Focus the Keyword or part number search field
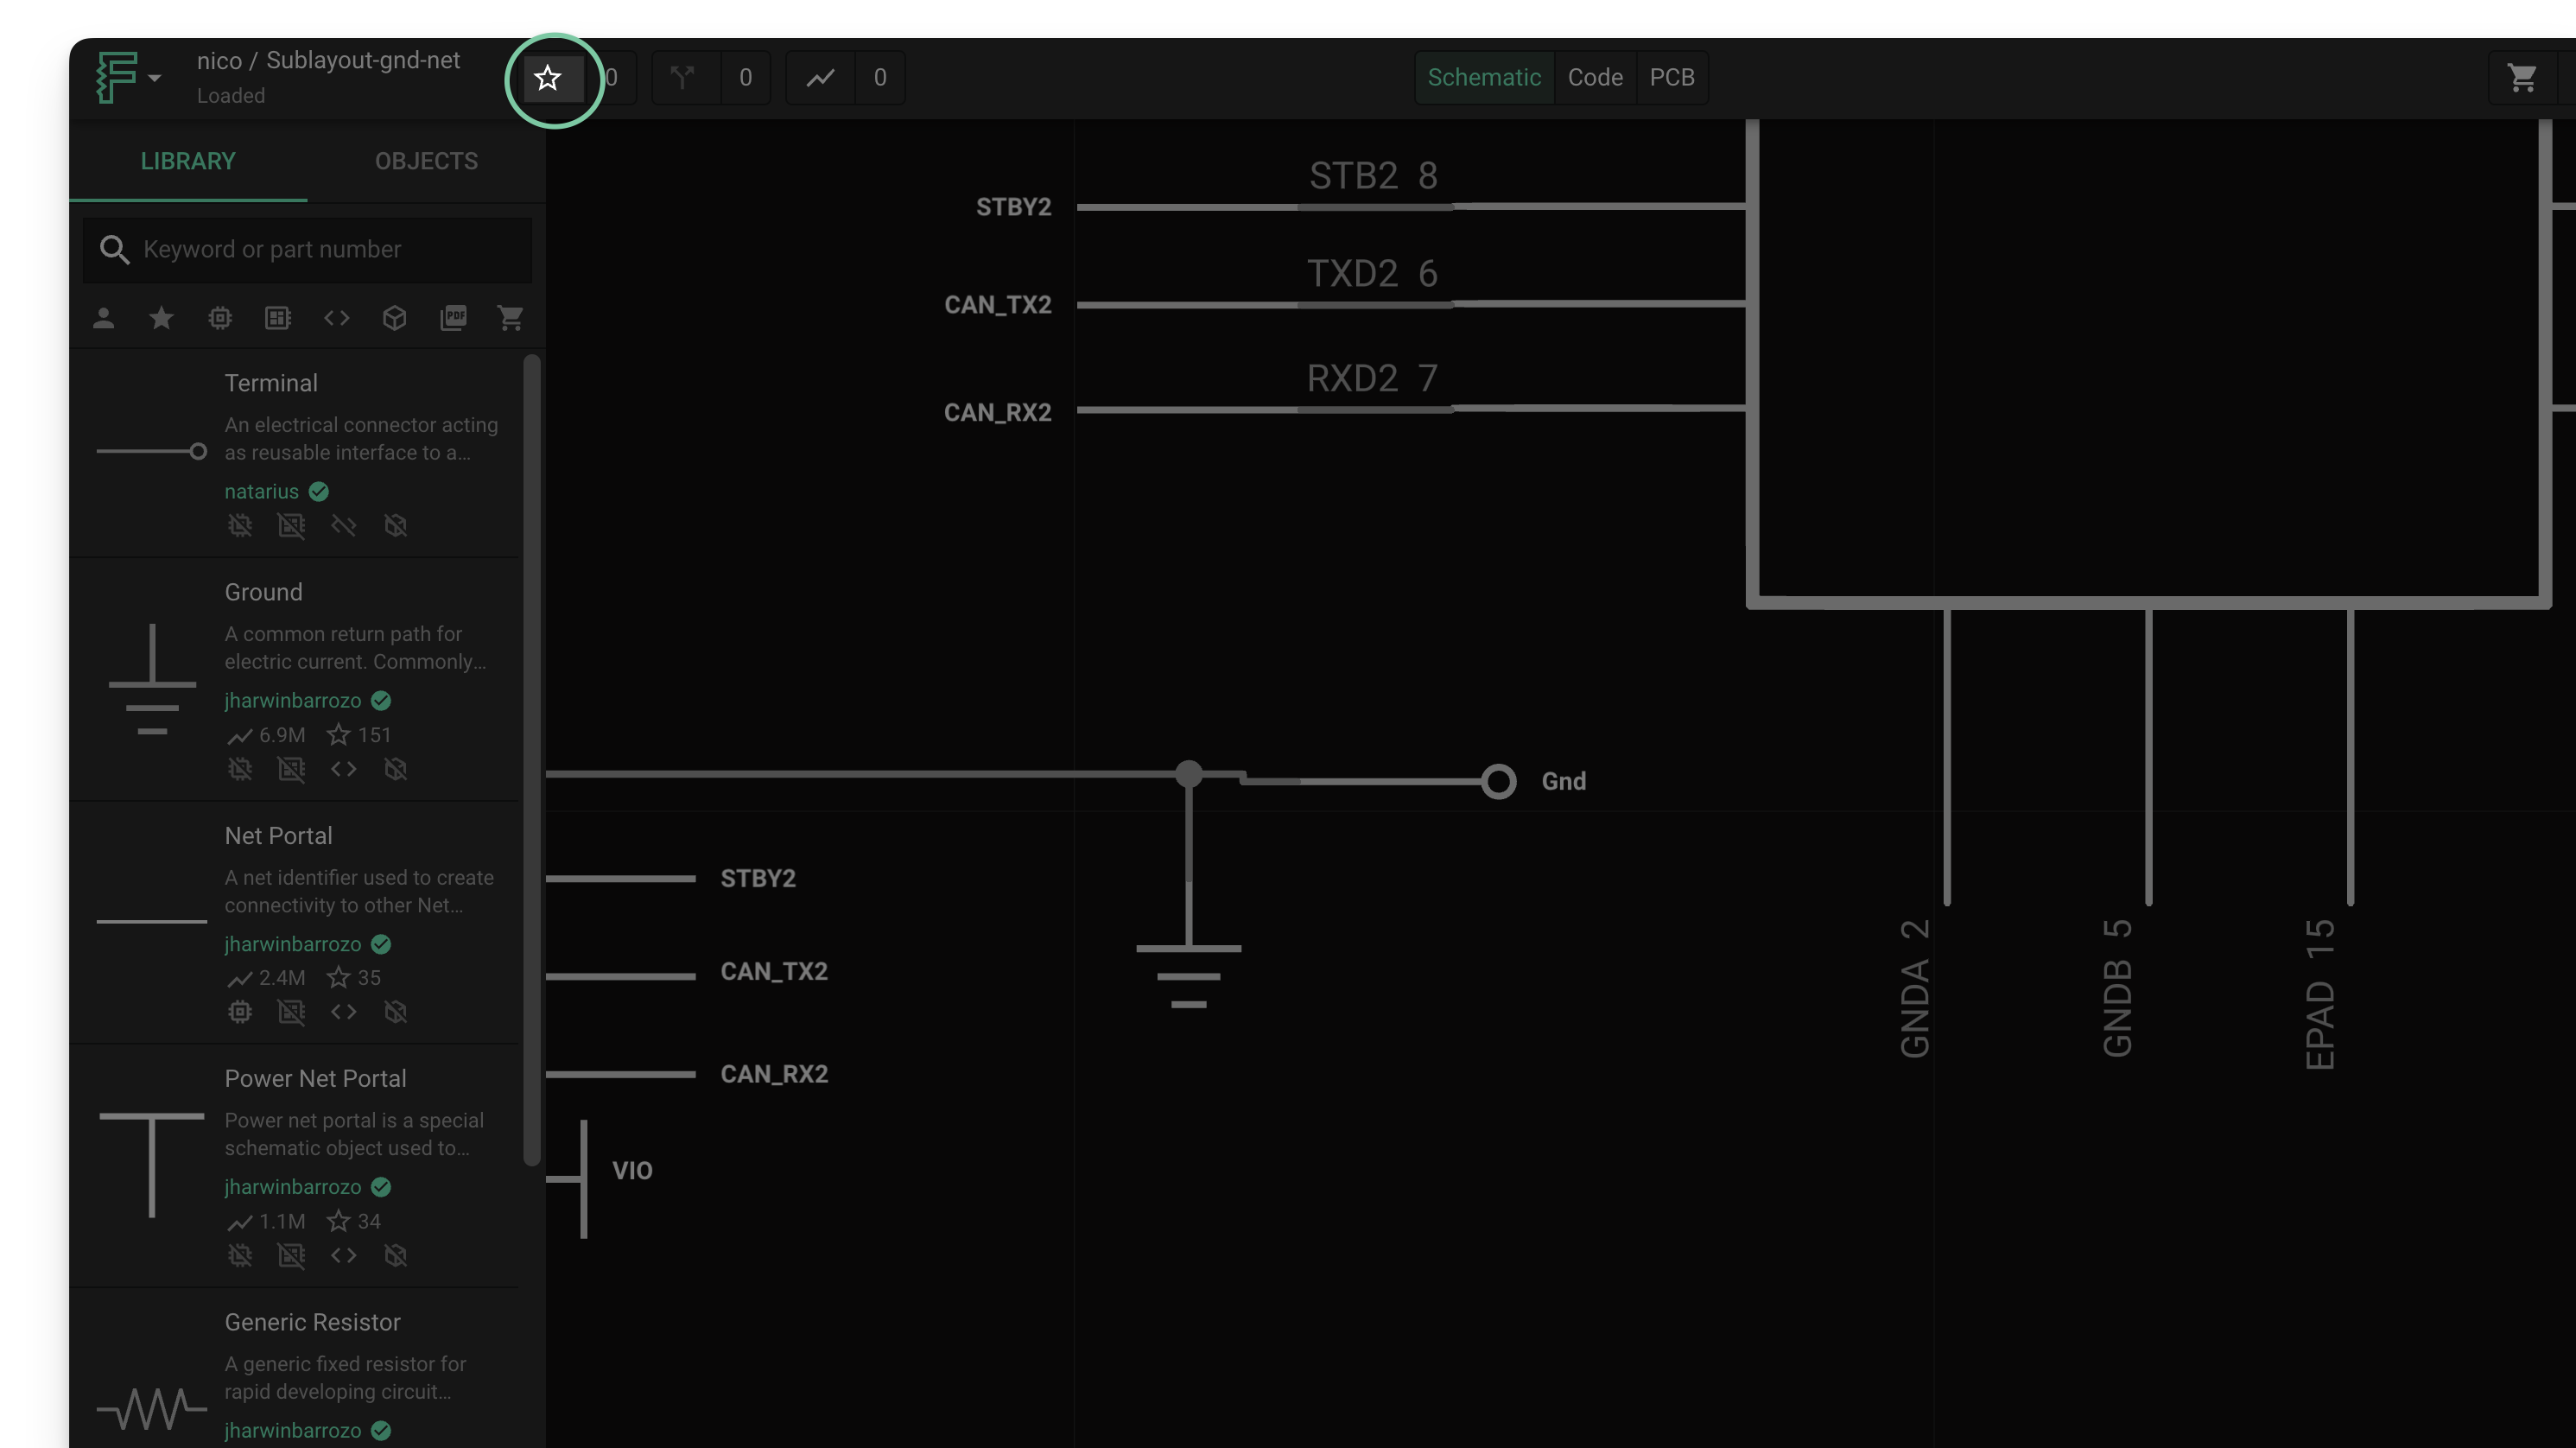This screenshot has height=1448, width=2576. (307, 250)
